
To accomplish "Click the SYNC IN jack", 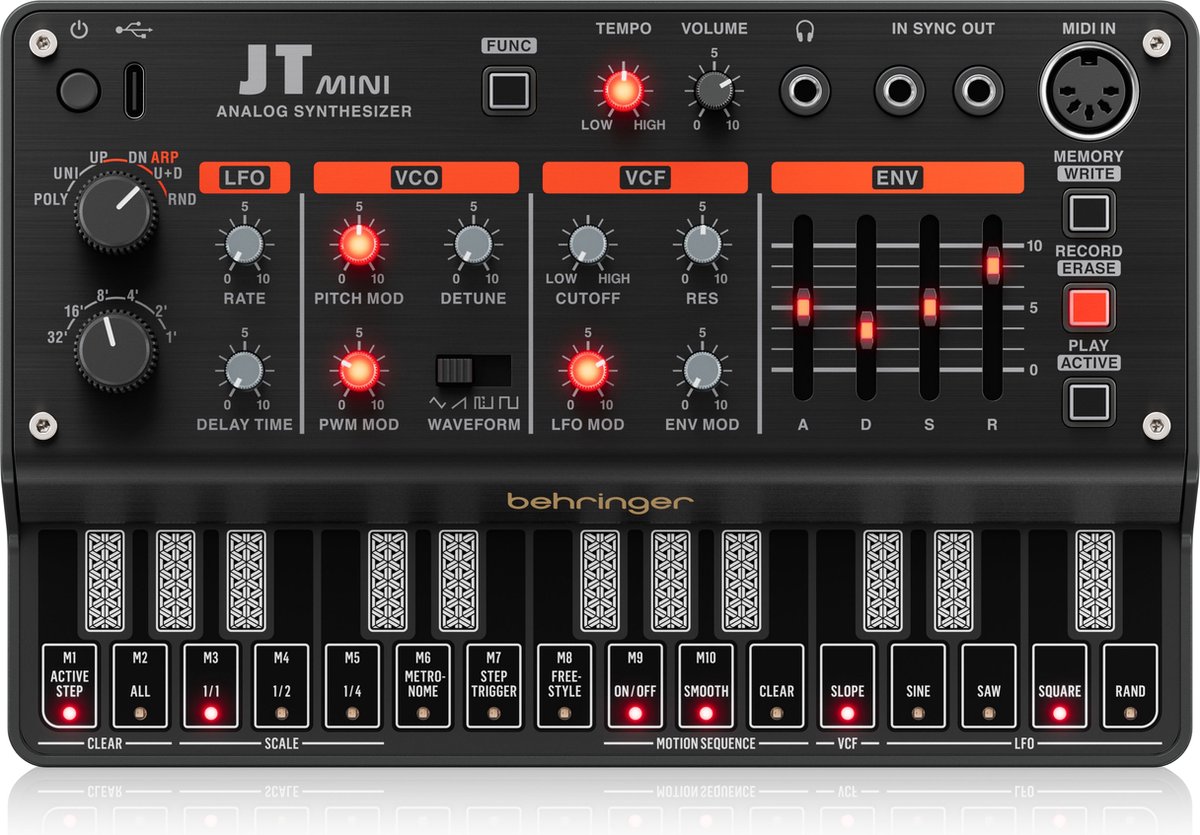I will tap(899, 92).
